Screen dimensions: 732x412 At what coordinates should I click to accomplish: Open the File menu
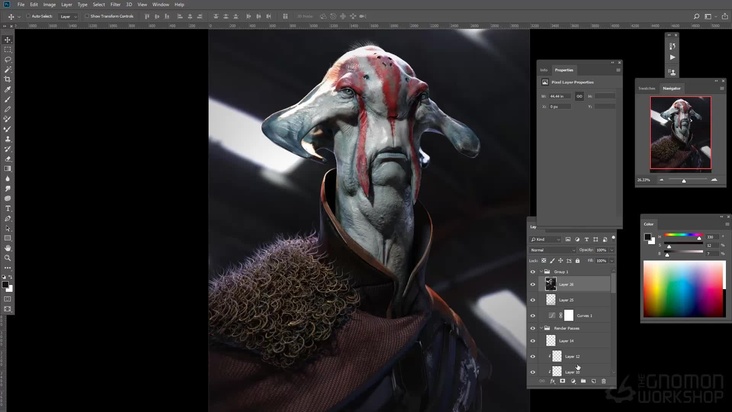coord(21,4)
